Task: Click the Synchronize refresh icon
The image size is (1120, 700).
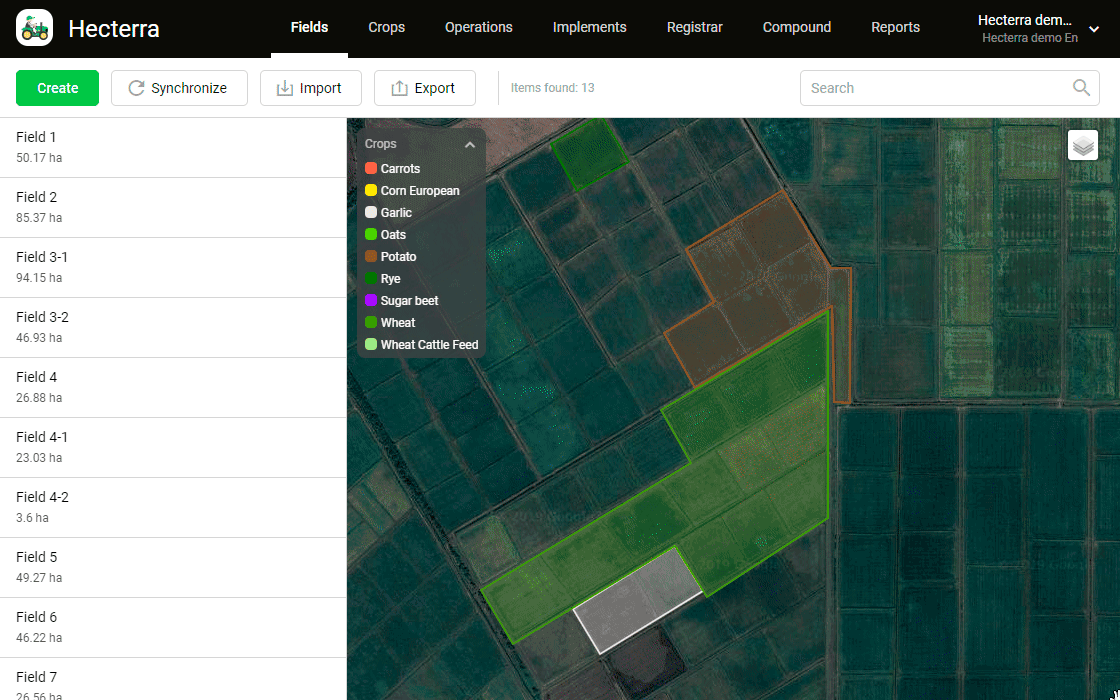Action: (x=137, y=88)
